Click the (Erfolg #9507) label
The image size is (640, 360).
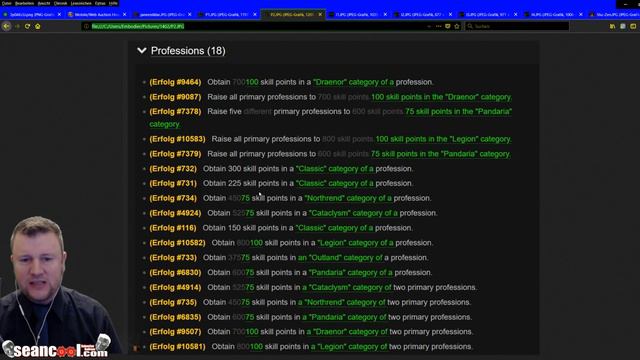tap(175, 331)
